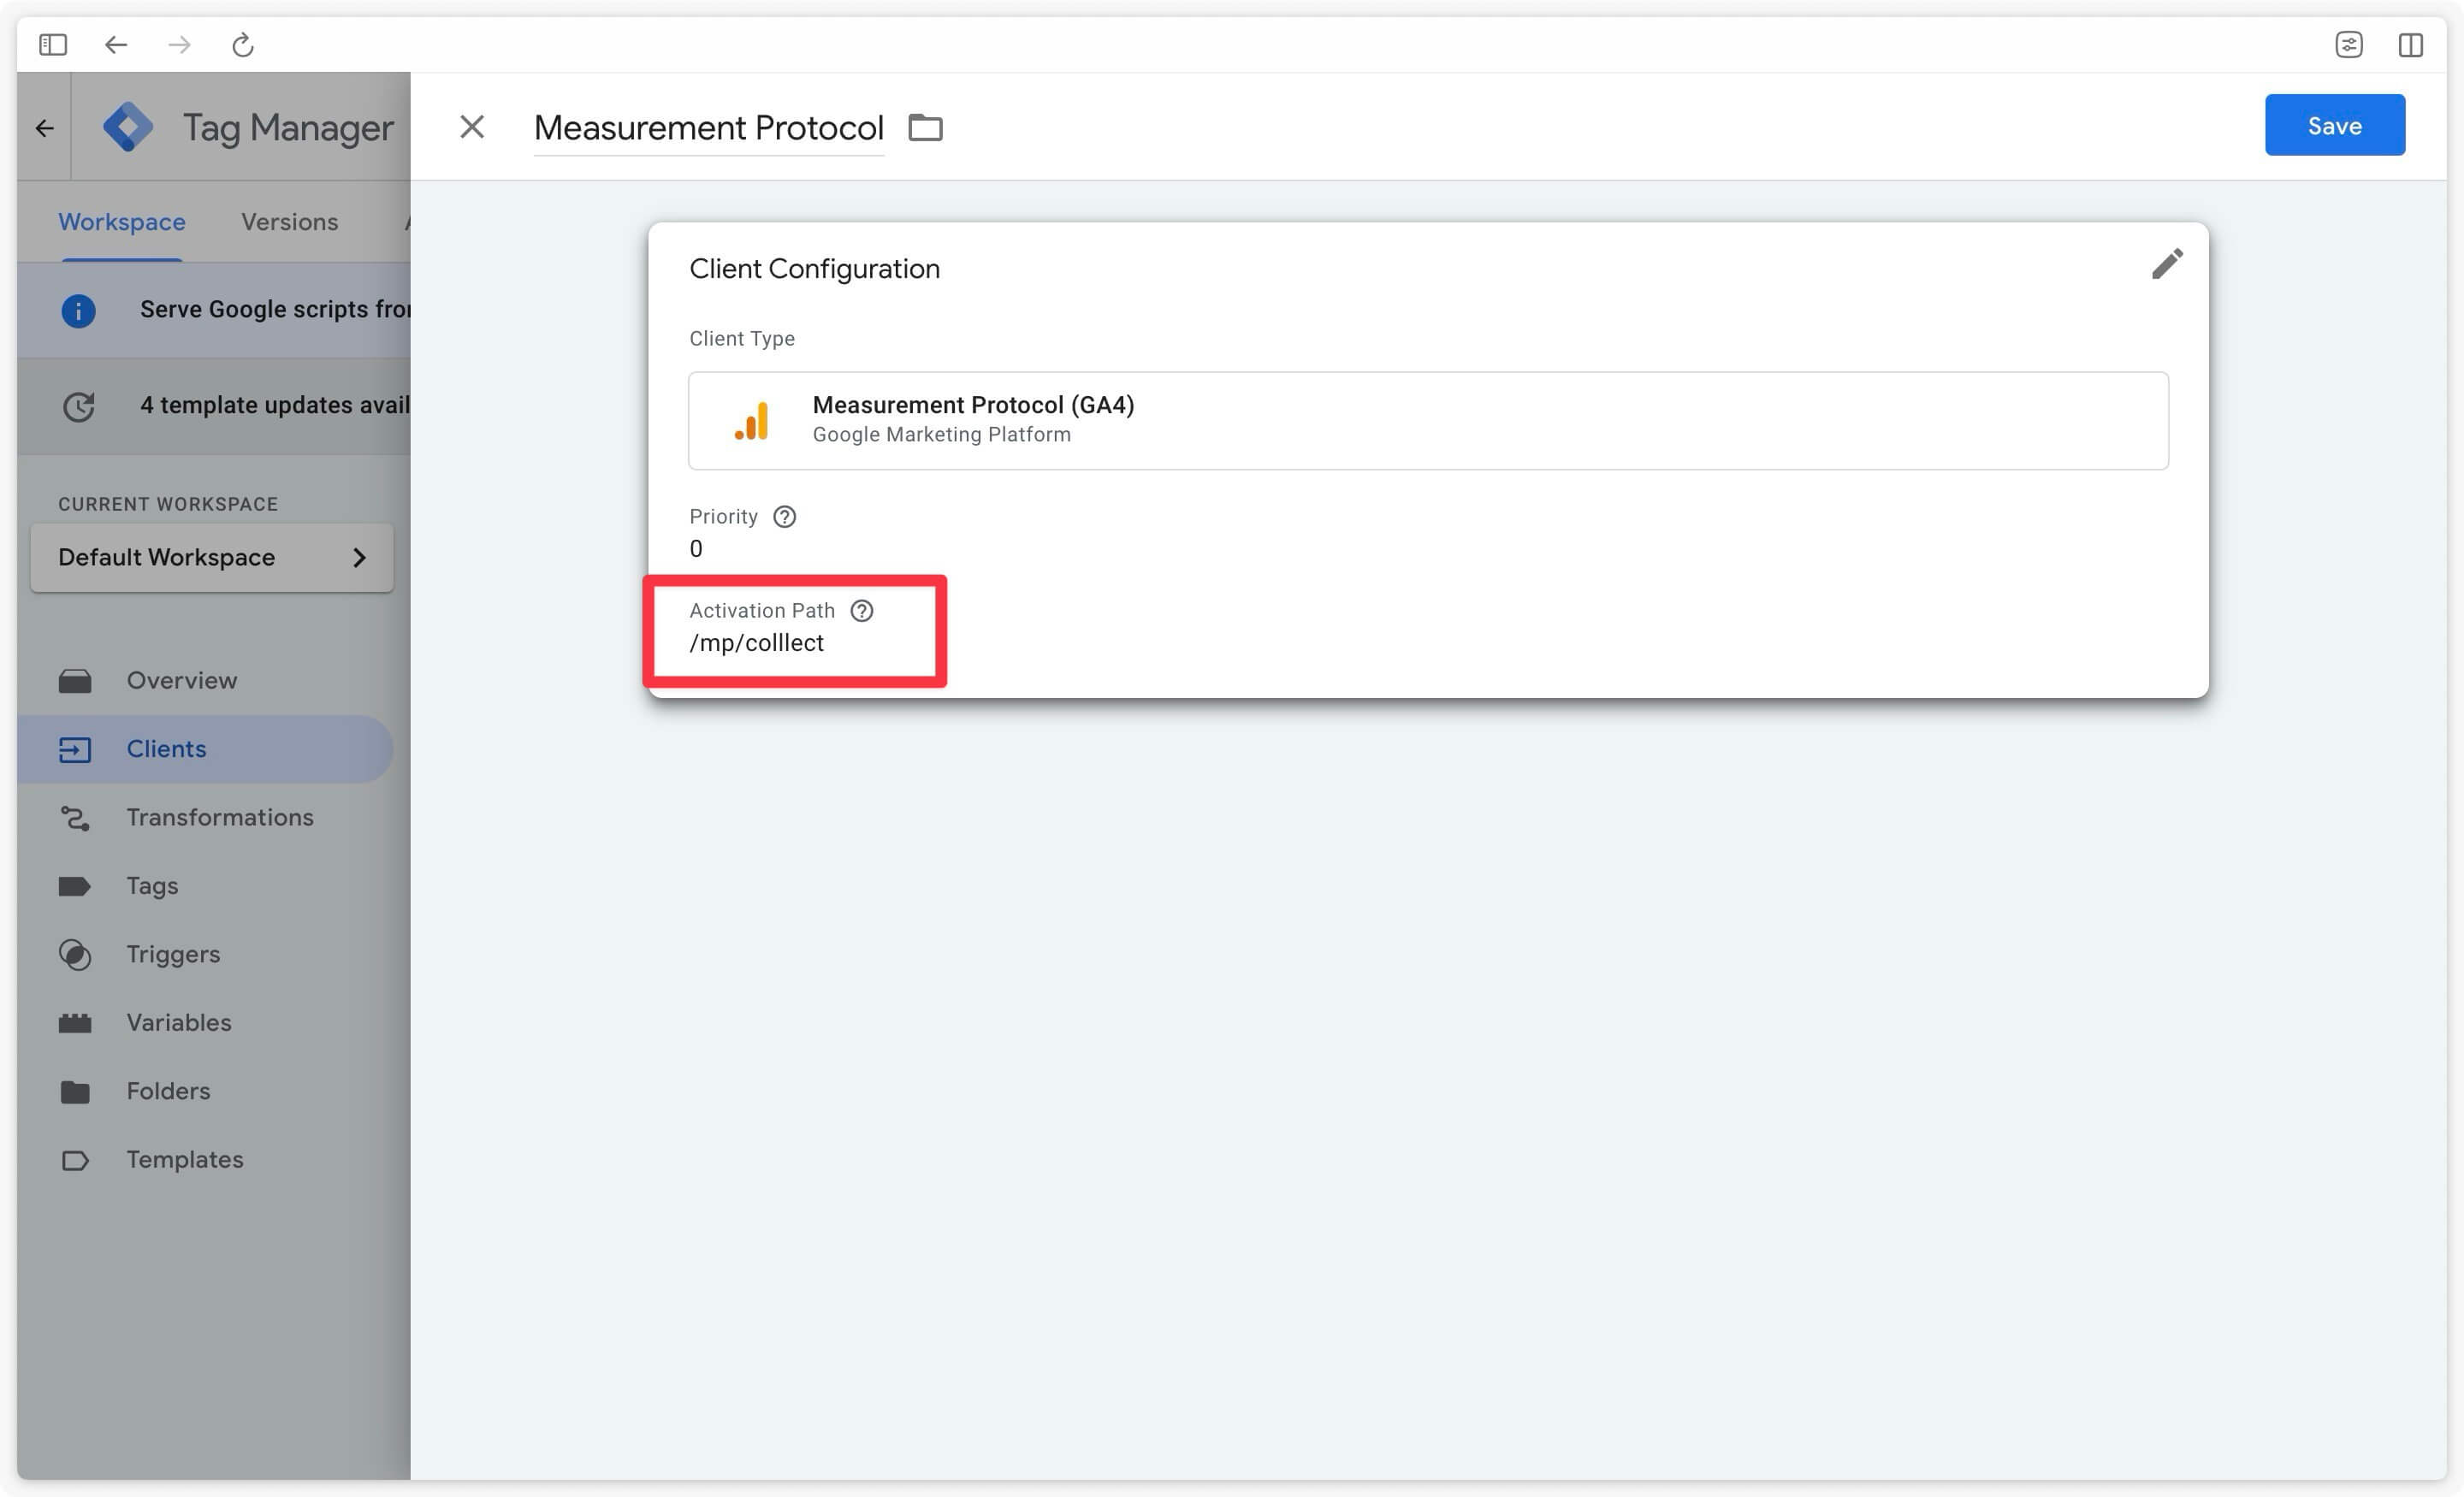Click the /mp/colllect activation path value

pos(756,643)
